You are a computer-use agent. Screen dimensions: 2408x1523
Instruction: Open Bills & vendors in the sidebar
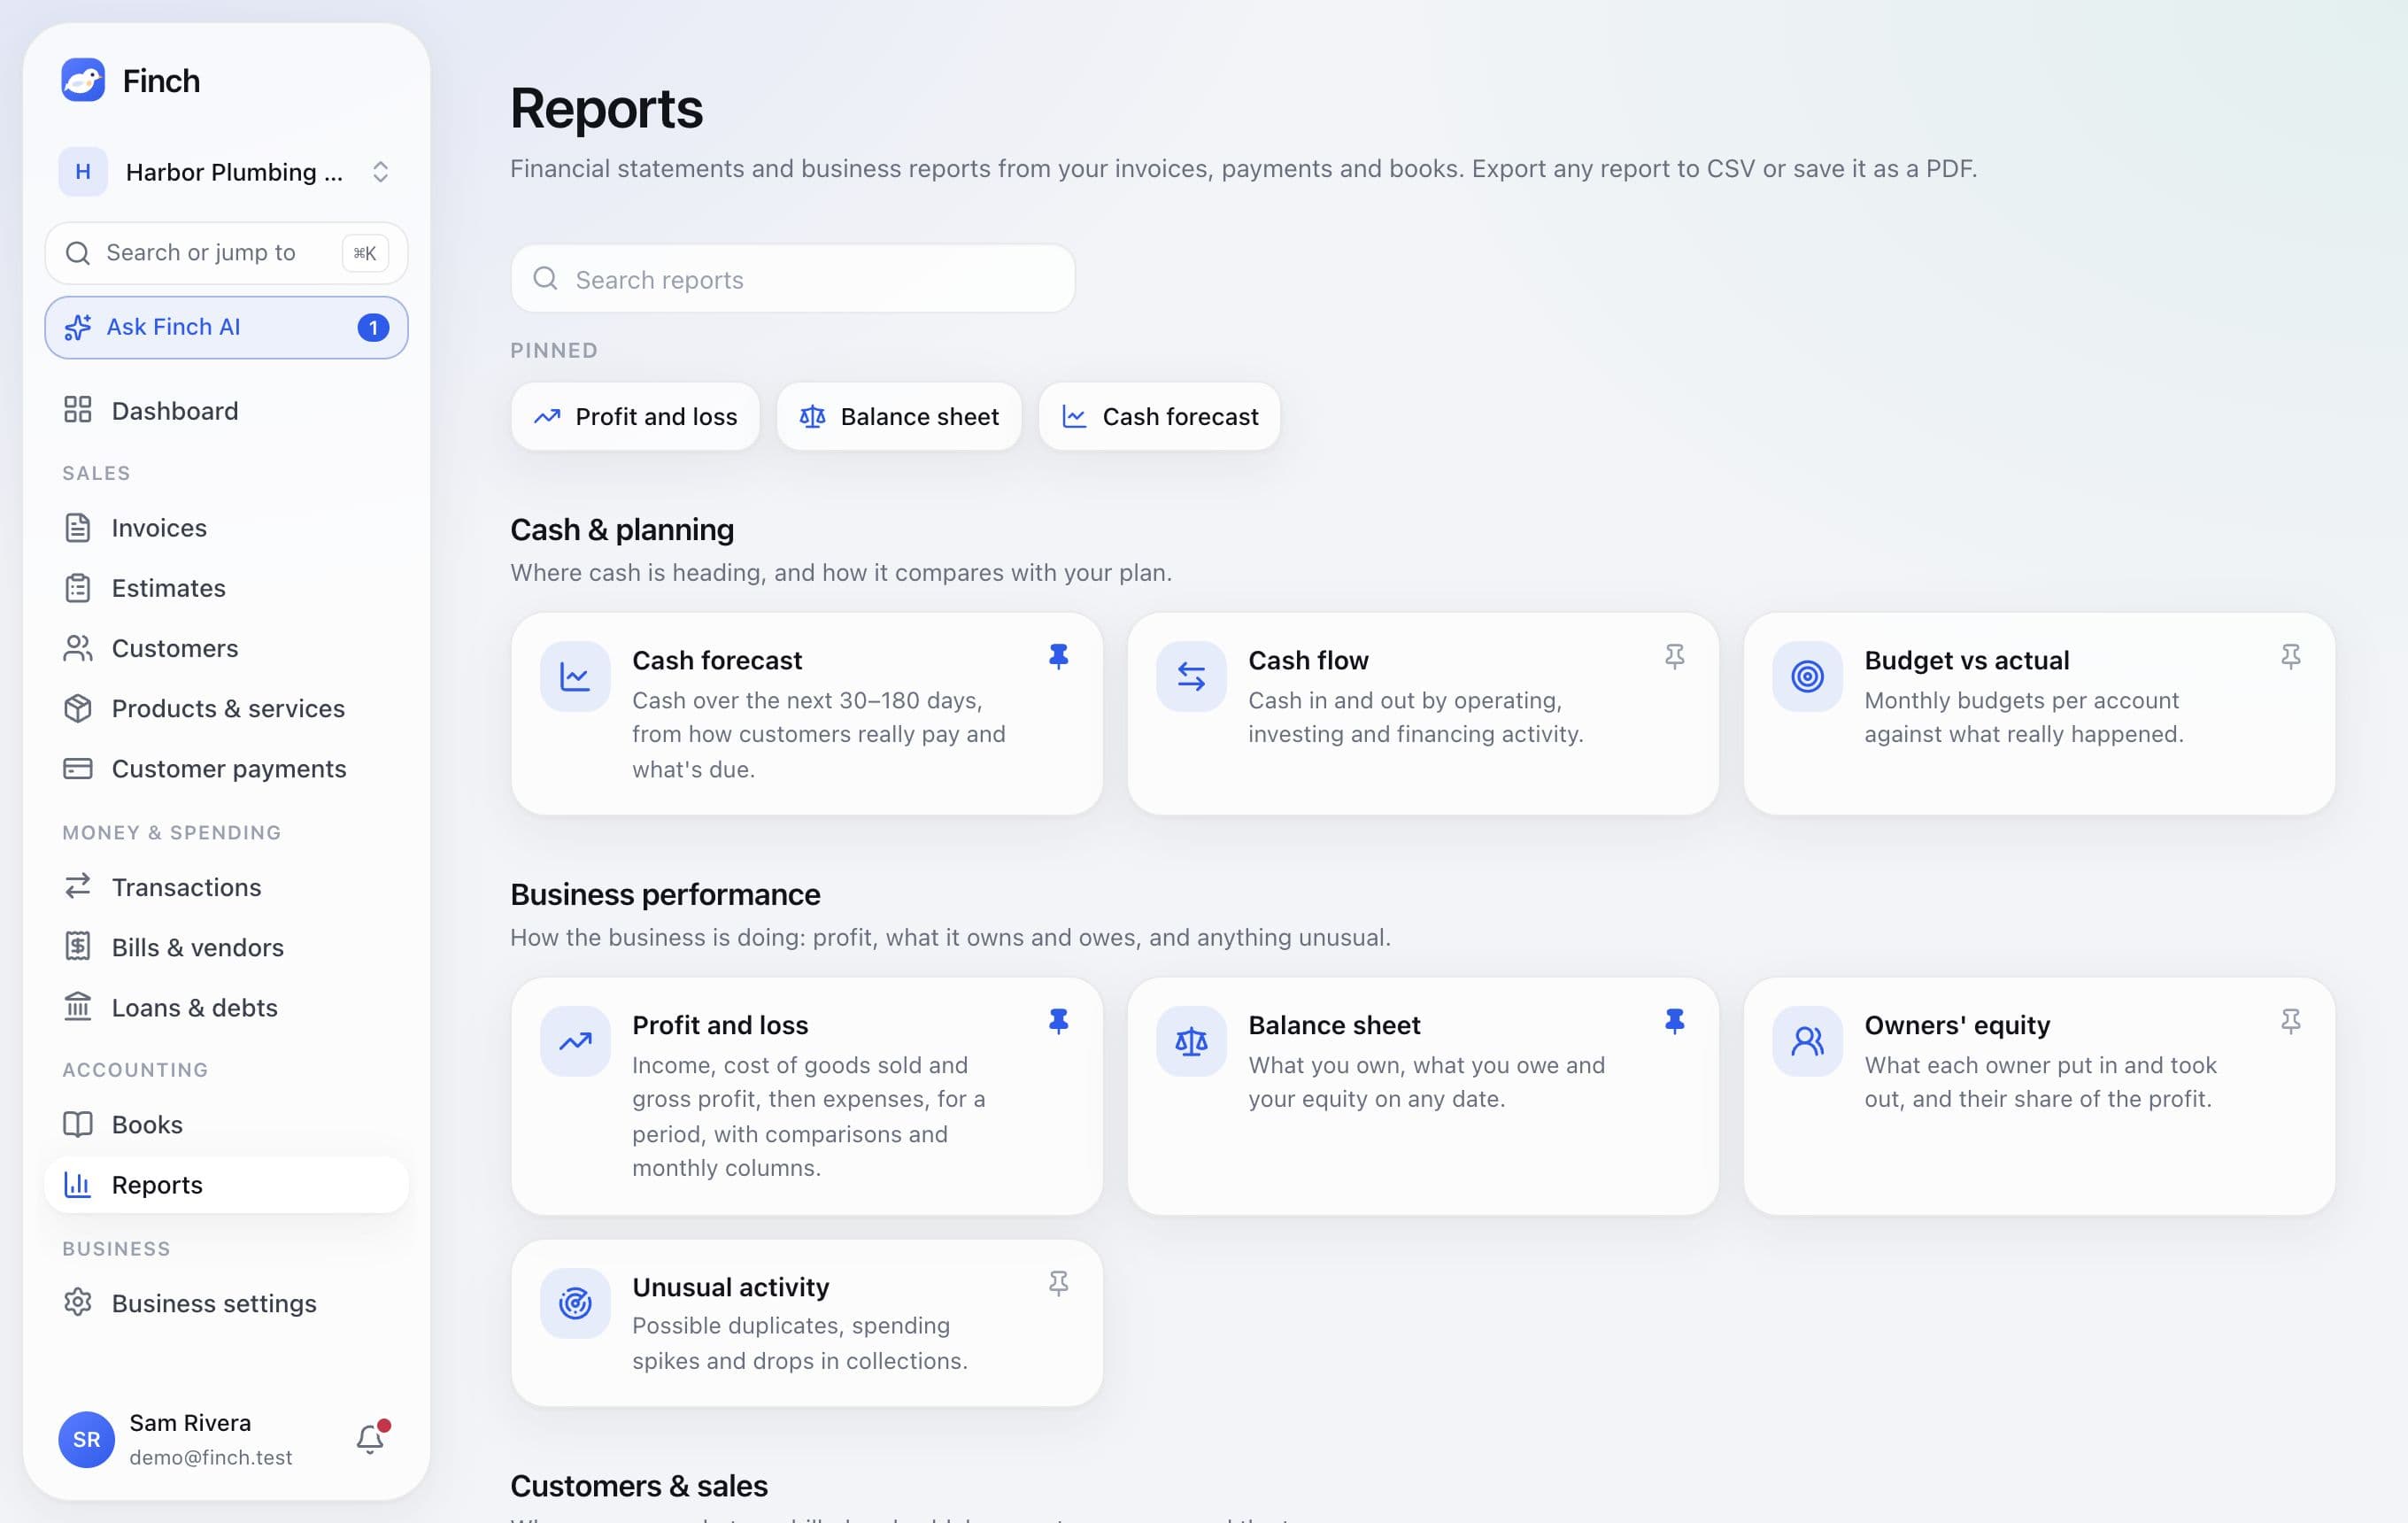pos(226,947)
